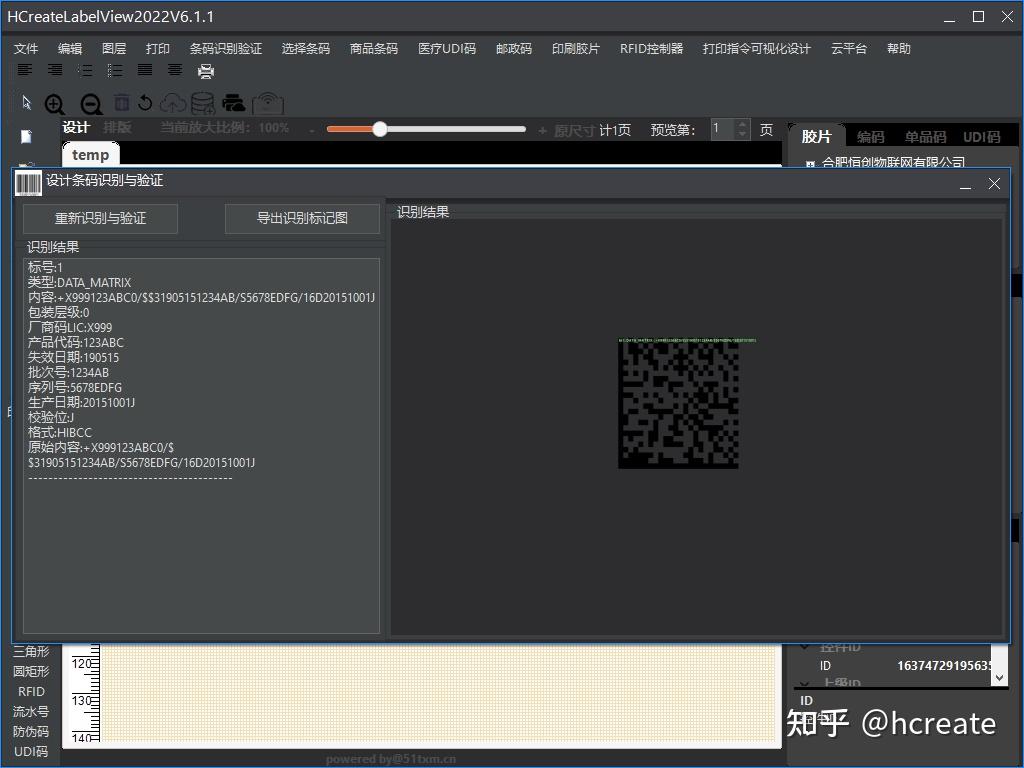Open the database tool icon
This screenshot has height=768, width=1024.
pyautogui.click(x=201, y=103)
